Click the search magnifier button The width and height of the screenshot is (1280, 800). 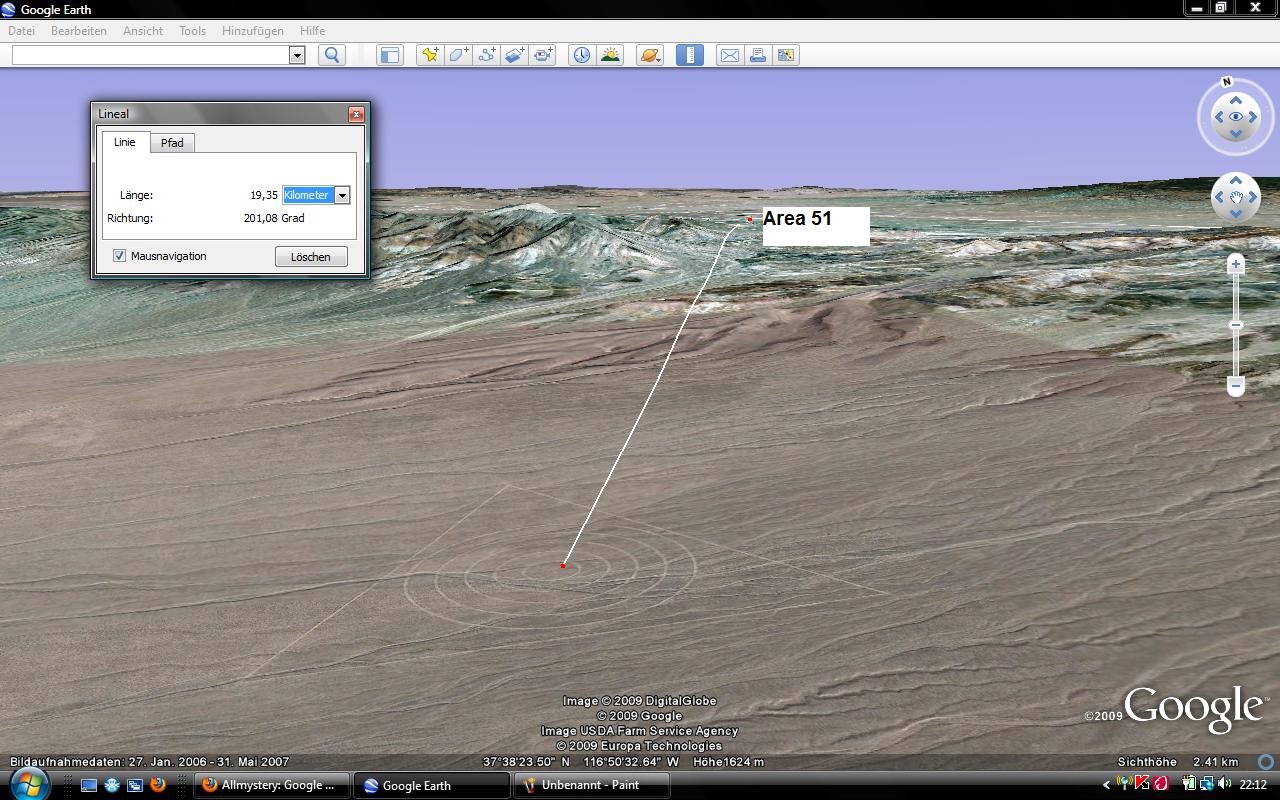pyautogui.click(x=332, y=55)
